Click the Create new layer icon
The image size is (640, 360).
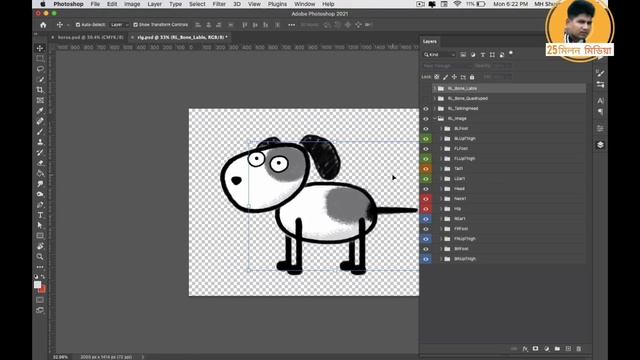pos(568,349)
